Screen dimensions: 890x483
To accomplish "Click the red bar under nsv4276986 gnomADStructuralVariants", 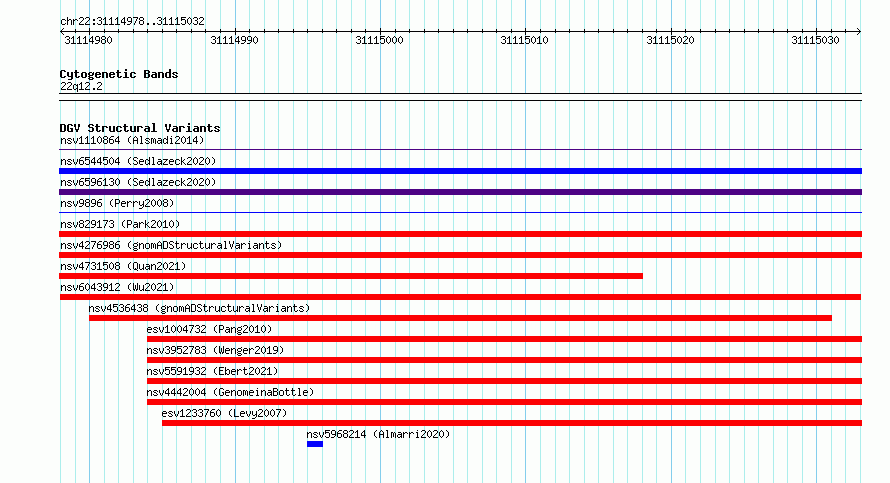I will 460,255.
